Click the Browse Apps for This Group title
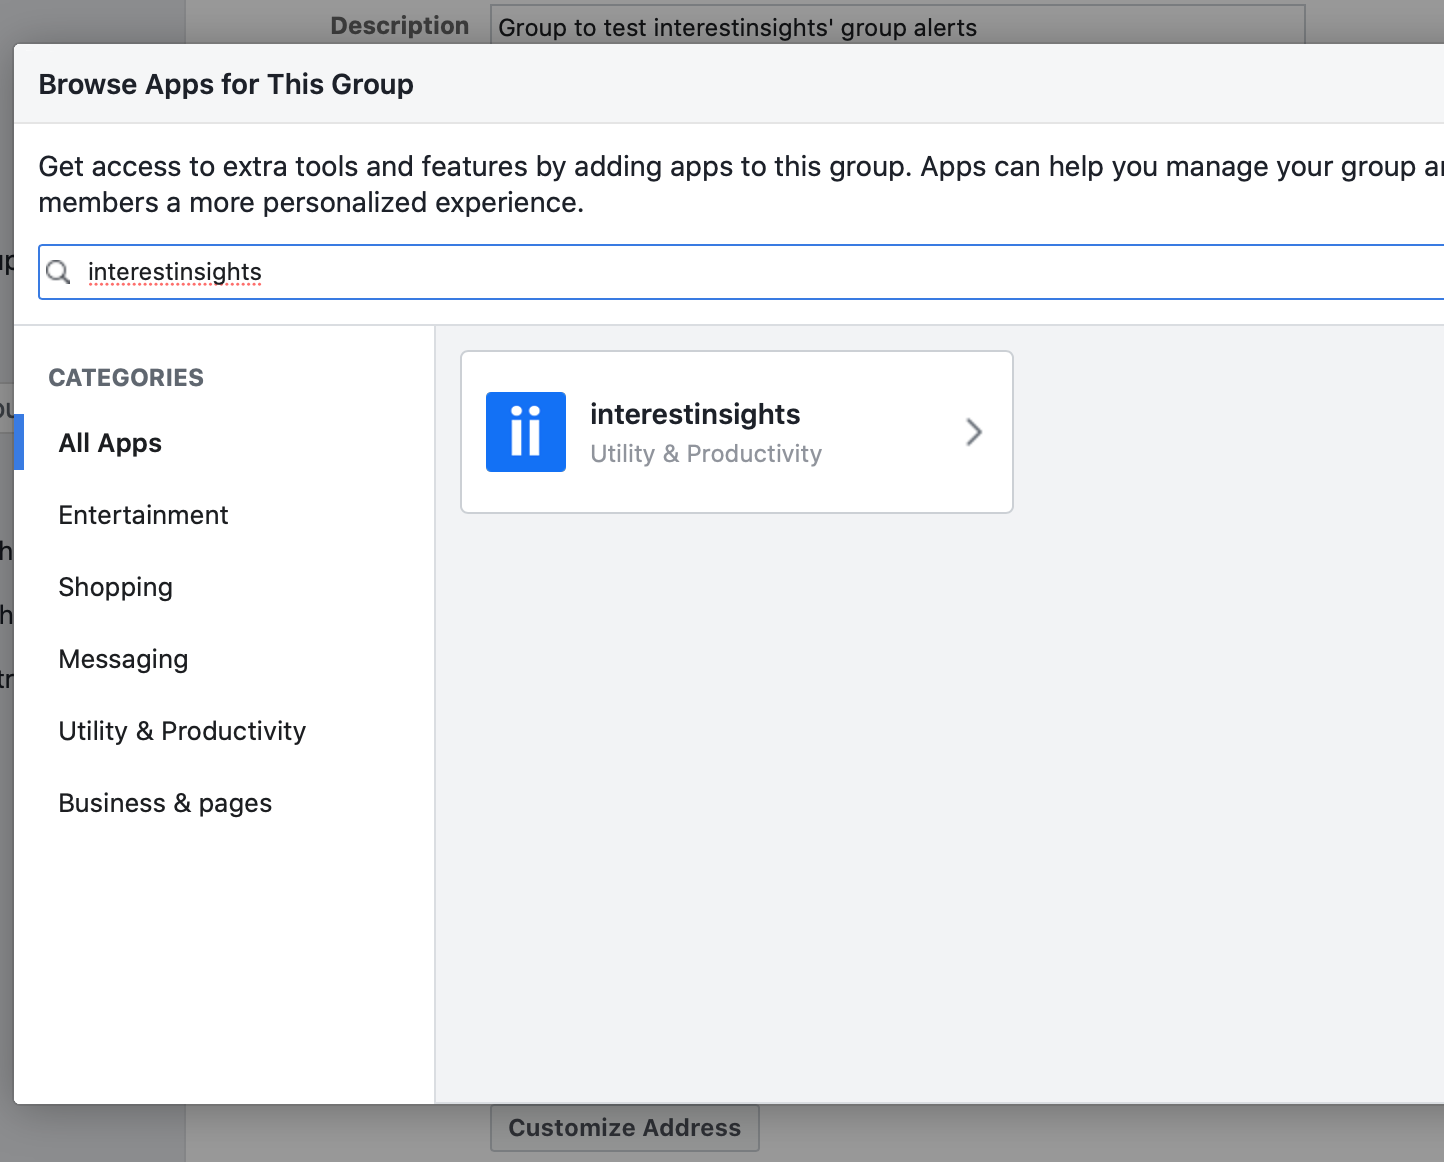Viewport: 1444px width, 1162px height. click(226, 84)
